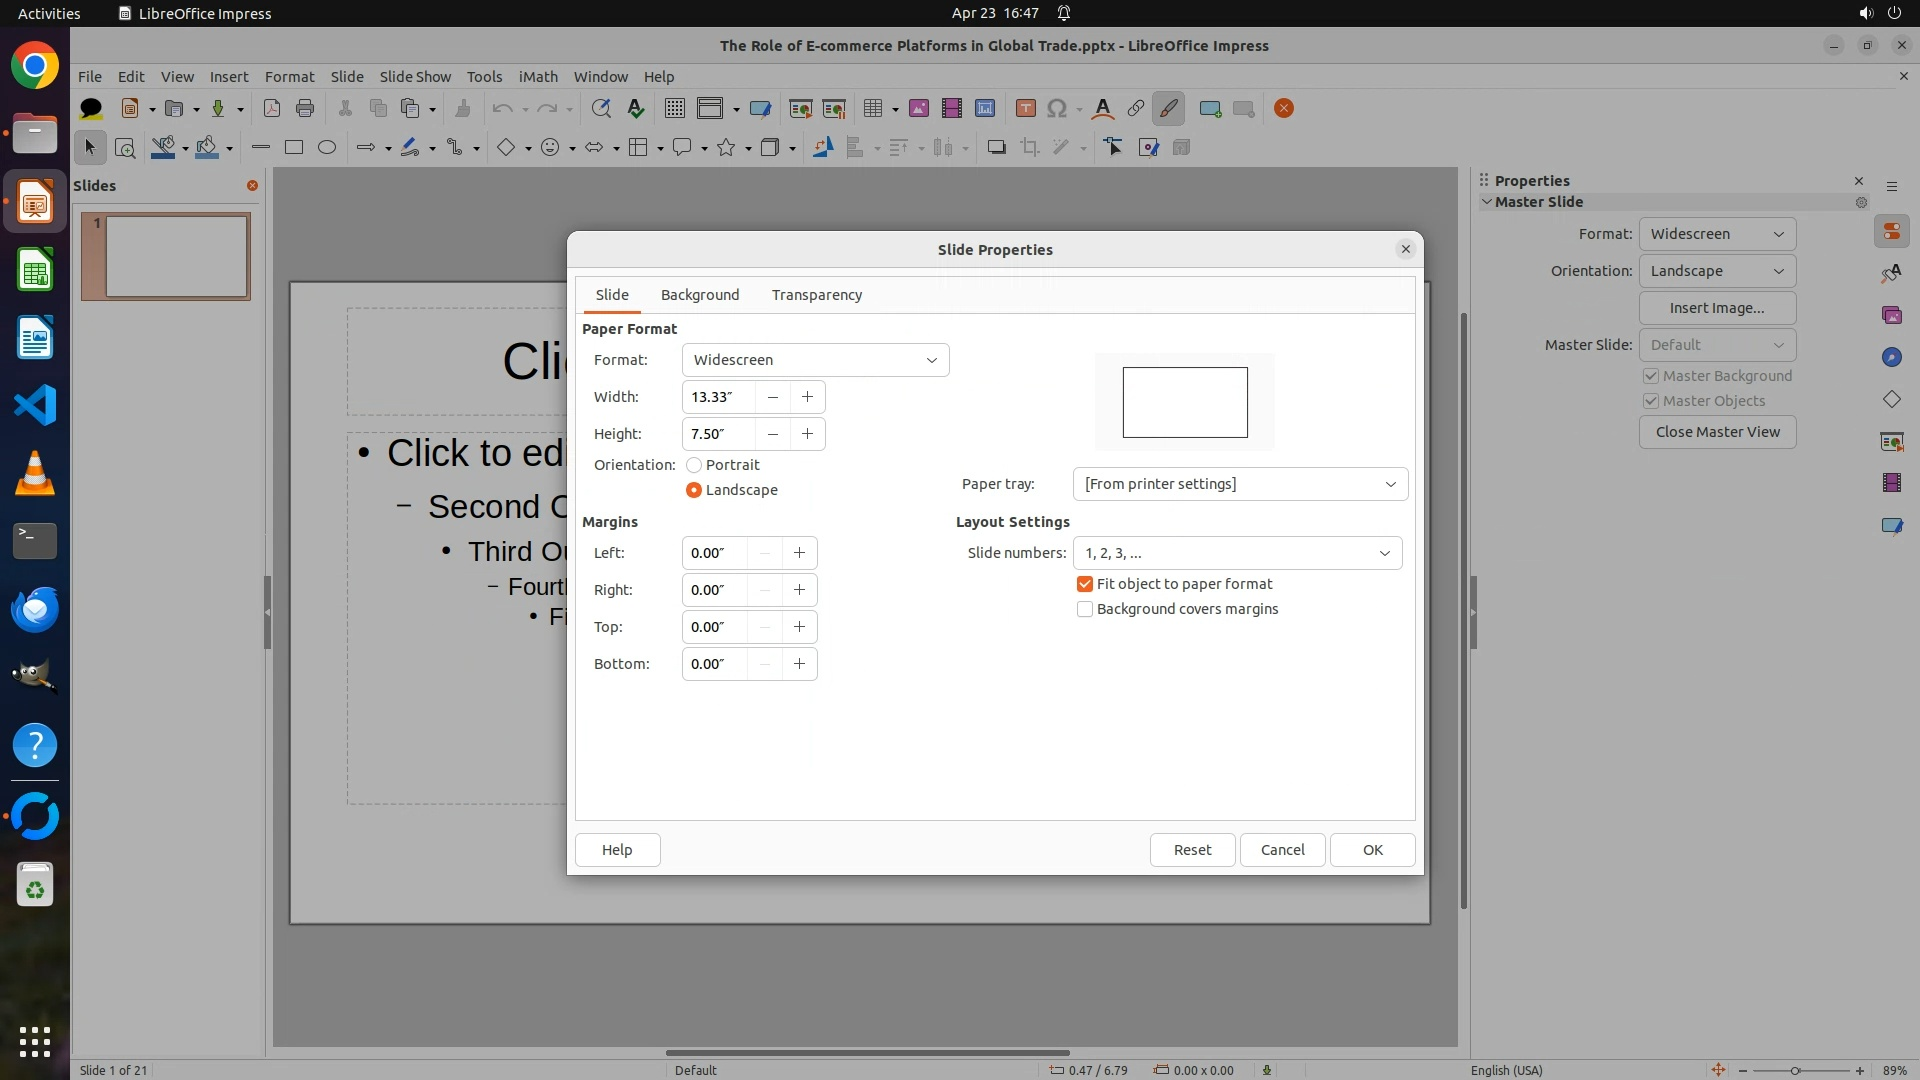
Task: Click the Reset button
Action: 1192,850
